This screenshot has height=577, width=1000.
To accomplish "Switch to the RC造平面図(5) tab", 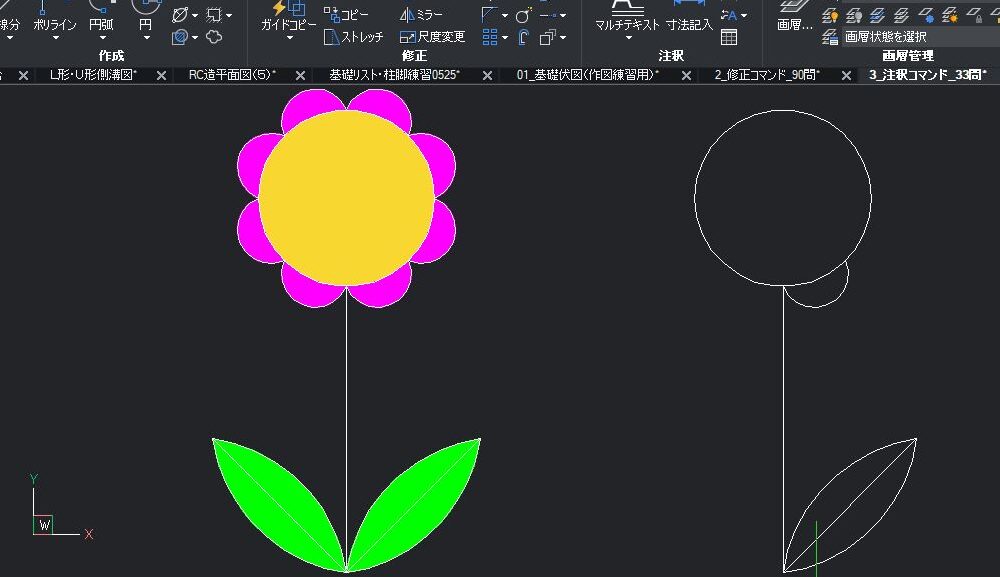I will 232,75.
